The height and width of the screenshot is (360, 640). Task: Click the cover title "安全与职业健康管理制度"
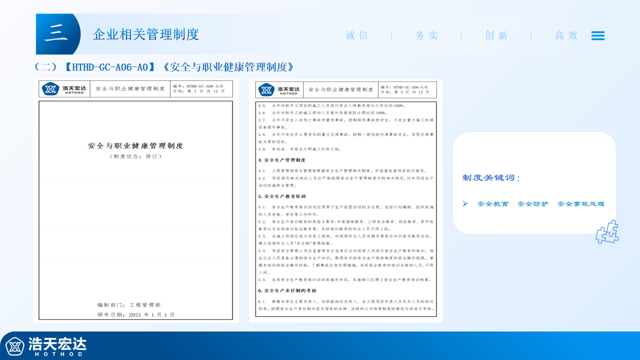[136, 146]
